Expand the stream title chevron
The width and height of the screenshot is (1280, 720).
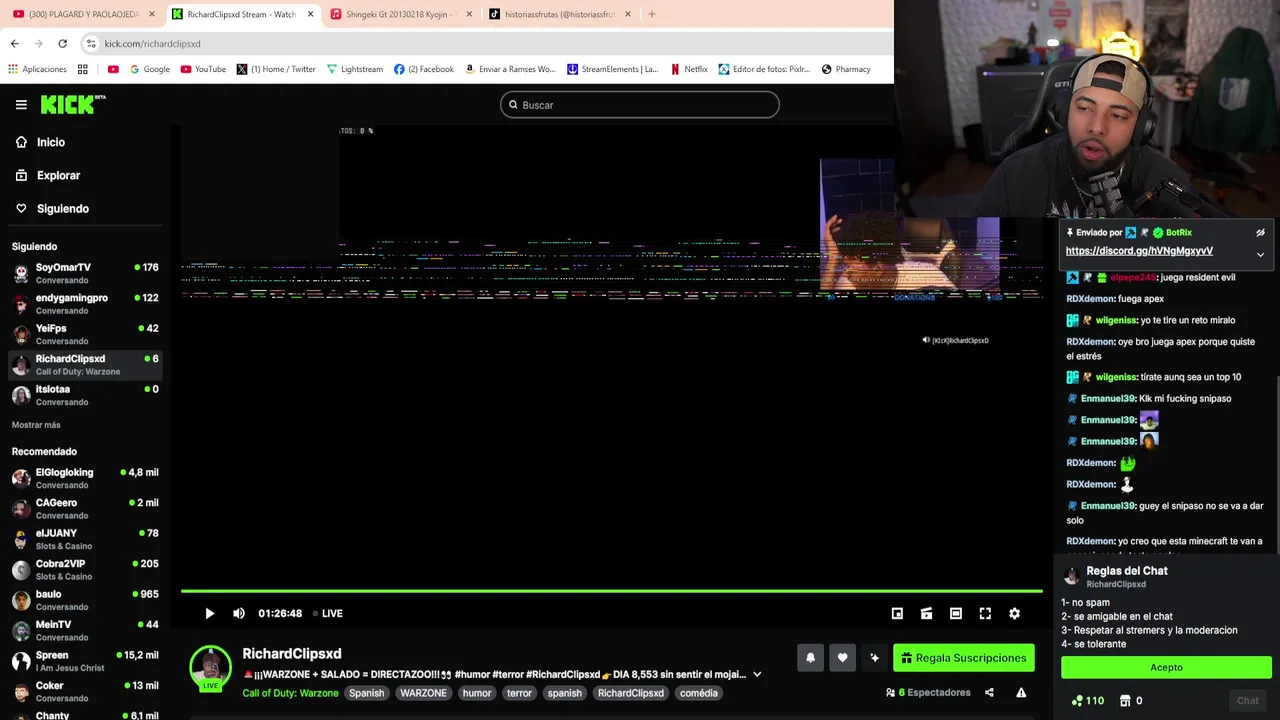tap(757, 674)
